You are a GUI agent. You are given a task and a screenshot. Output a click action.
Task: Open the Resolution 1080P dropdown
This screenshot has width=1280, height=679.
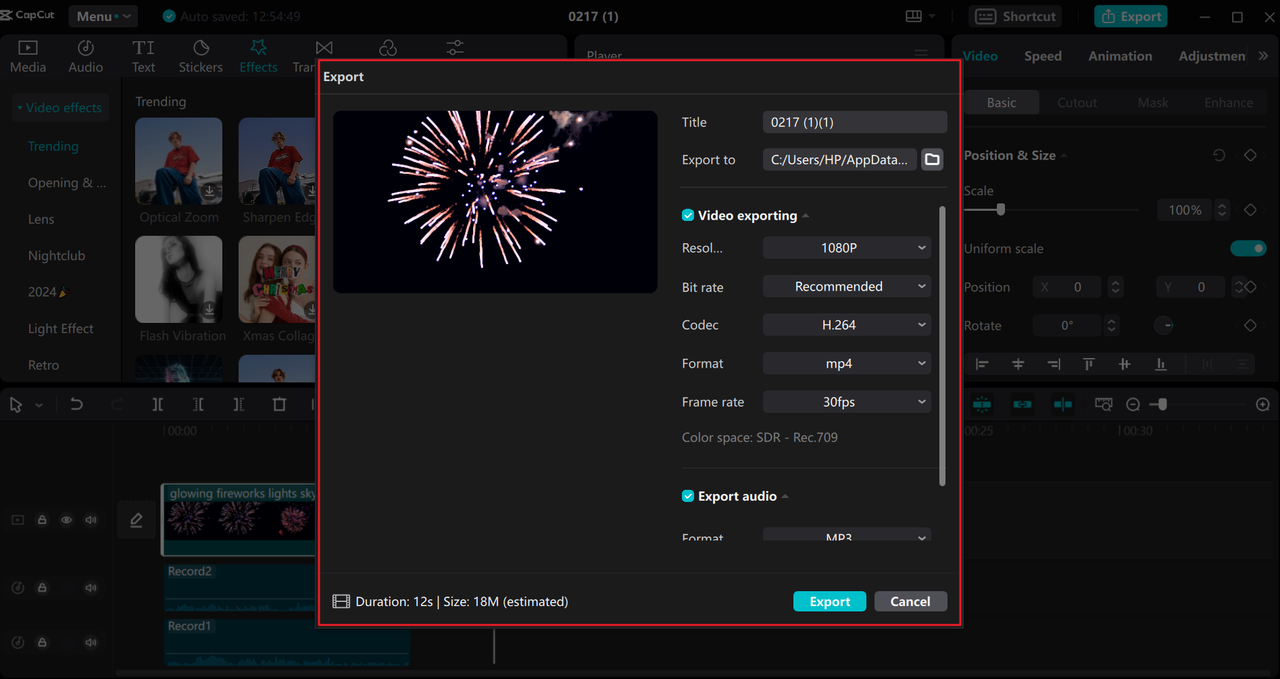[847, 248]
